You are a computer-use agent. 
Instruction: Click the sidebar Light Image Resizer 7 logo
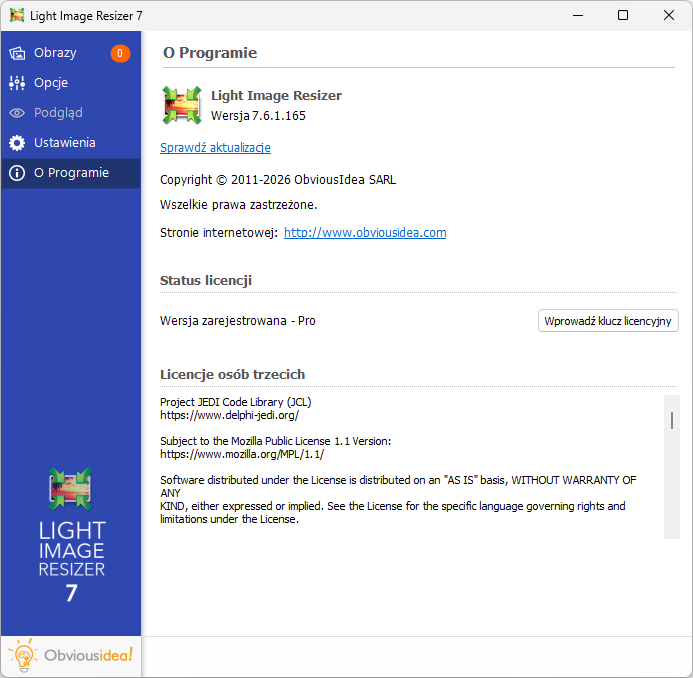coord(71,536)
